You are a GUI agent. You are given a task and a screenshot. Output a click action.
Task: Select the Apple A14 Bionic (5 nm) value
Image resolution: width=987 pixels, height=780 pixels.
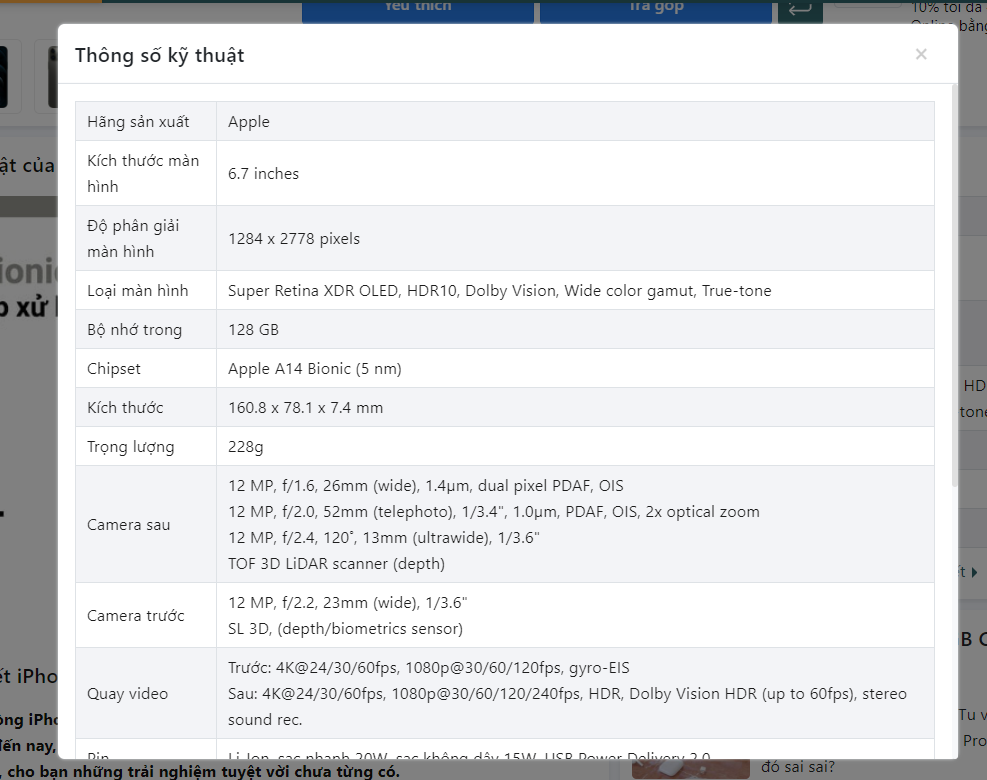pos(315,368)
